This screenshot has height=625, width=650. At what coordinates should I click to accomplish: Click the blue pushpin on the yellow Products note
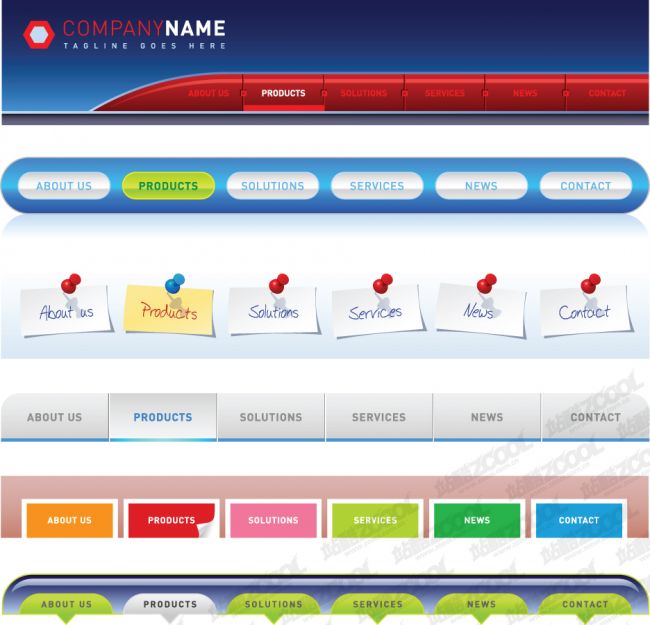pos(174,284)
